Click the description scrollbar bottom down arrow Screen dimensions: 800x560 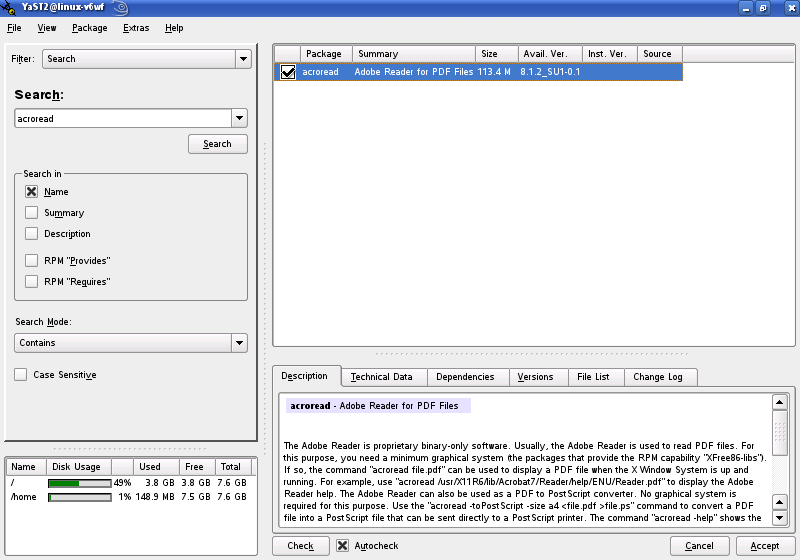(780, 519)
